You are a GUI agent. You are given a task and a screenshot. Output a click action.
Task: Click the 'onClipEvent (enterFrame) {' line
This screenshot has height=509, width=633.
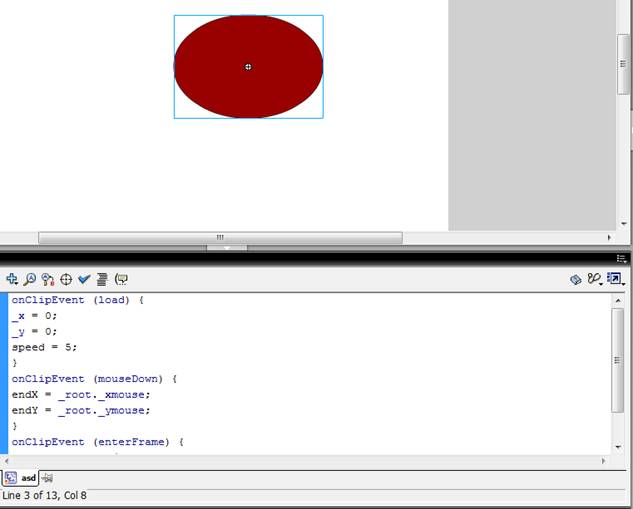(x=97, y=442)
